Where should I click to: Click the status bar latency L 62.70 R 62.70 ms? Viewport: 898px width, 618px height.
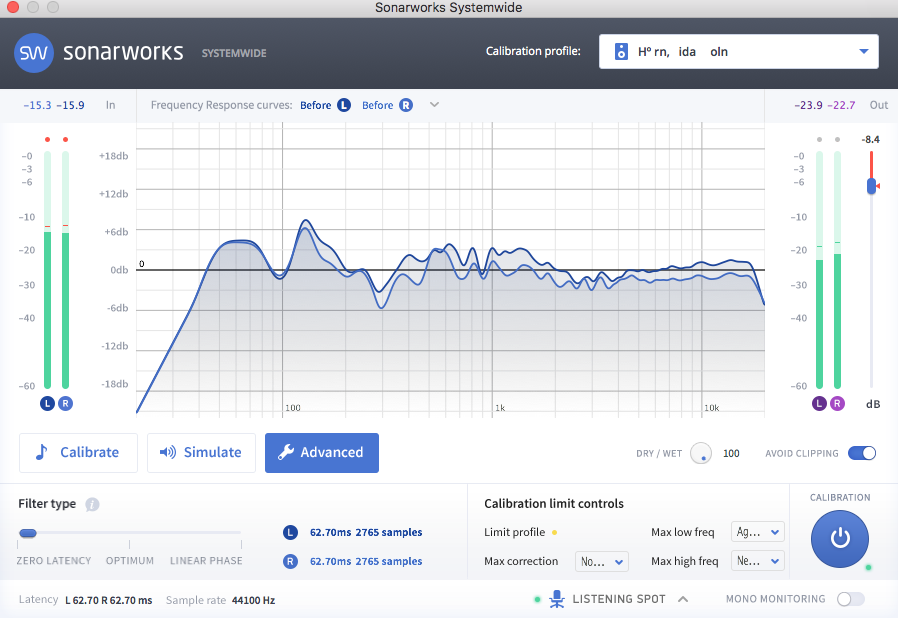click(109, 600)
